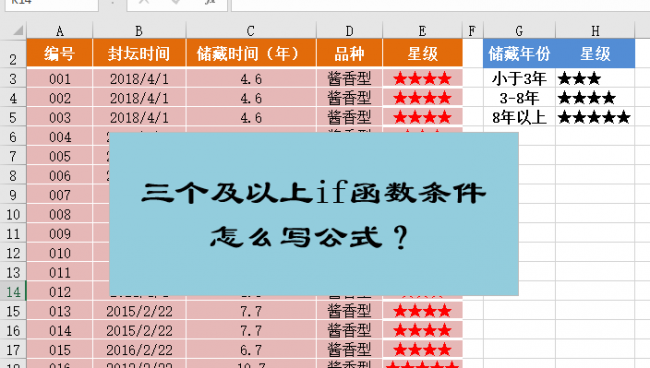Image resolution: width=650 pixels, height=368 pixels.
Task: Click three black stars cell in column H
Action: click(595, 79)
